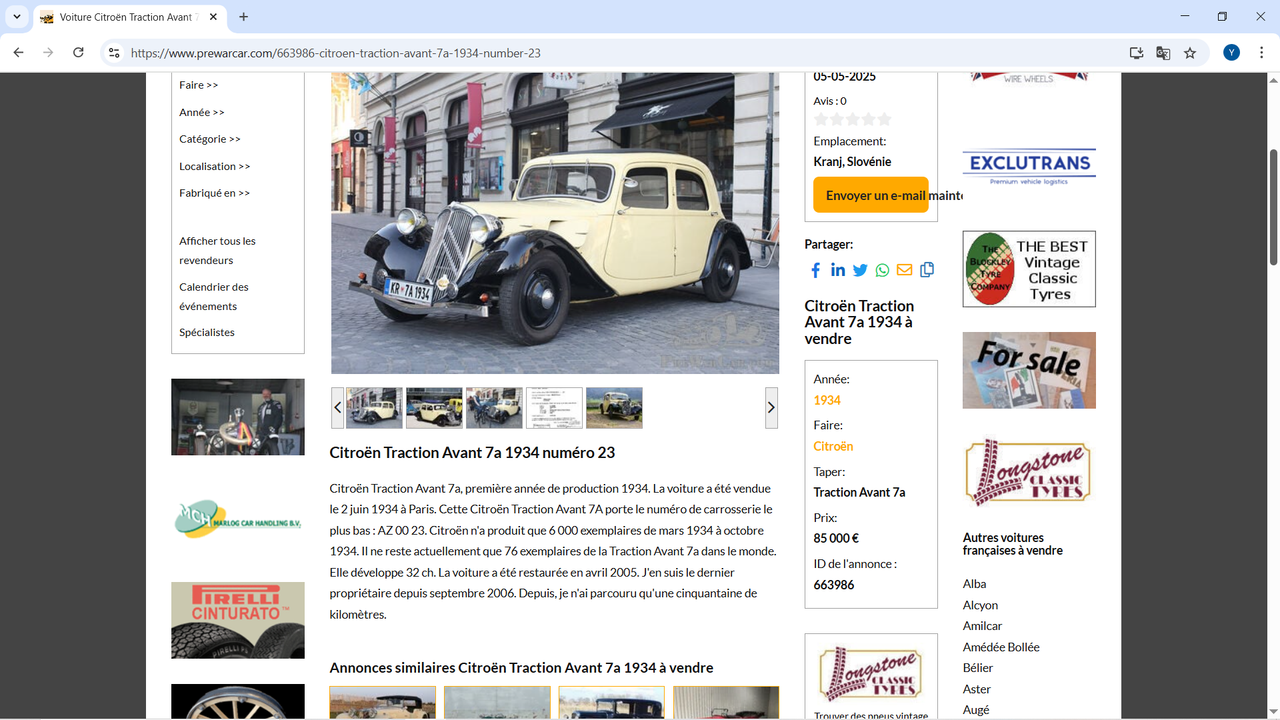Select the fifth car thumbnail
This screenshot has height=720, width=1280.
(x=614, y=408)
